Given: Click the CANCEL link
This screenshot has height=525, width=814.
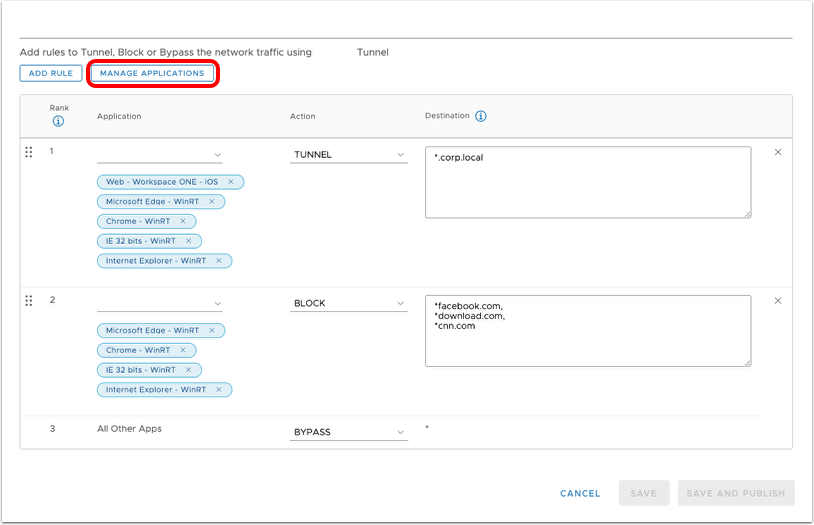Looking at the screenshot, I should [x=580, y=493].
